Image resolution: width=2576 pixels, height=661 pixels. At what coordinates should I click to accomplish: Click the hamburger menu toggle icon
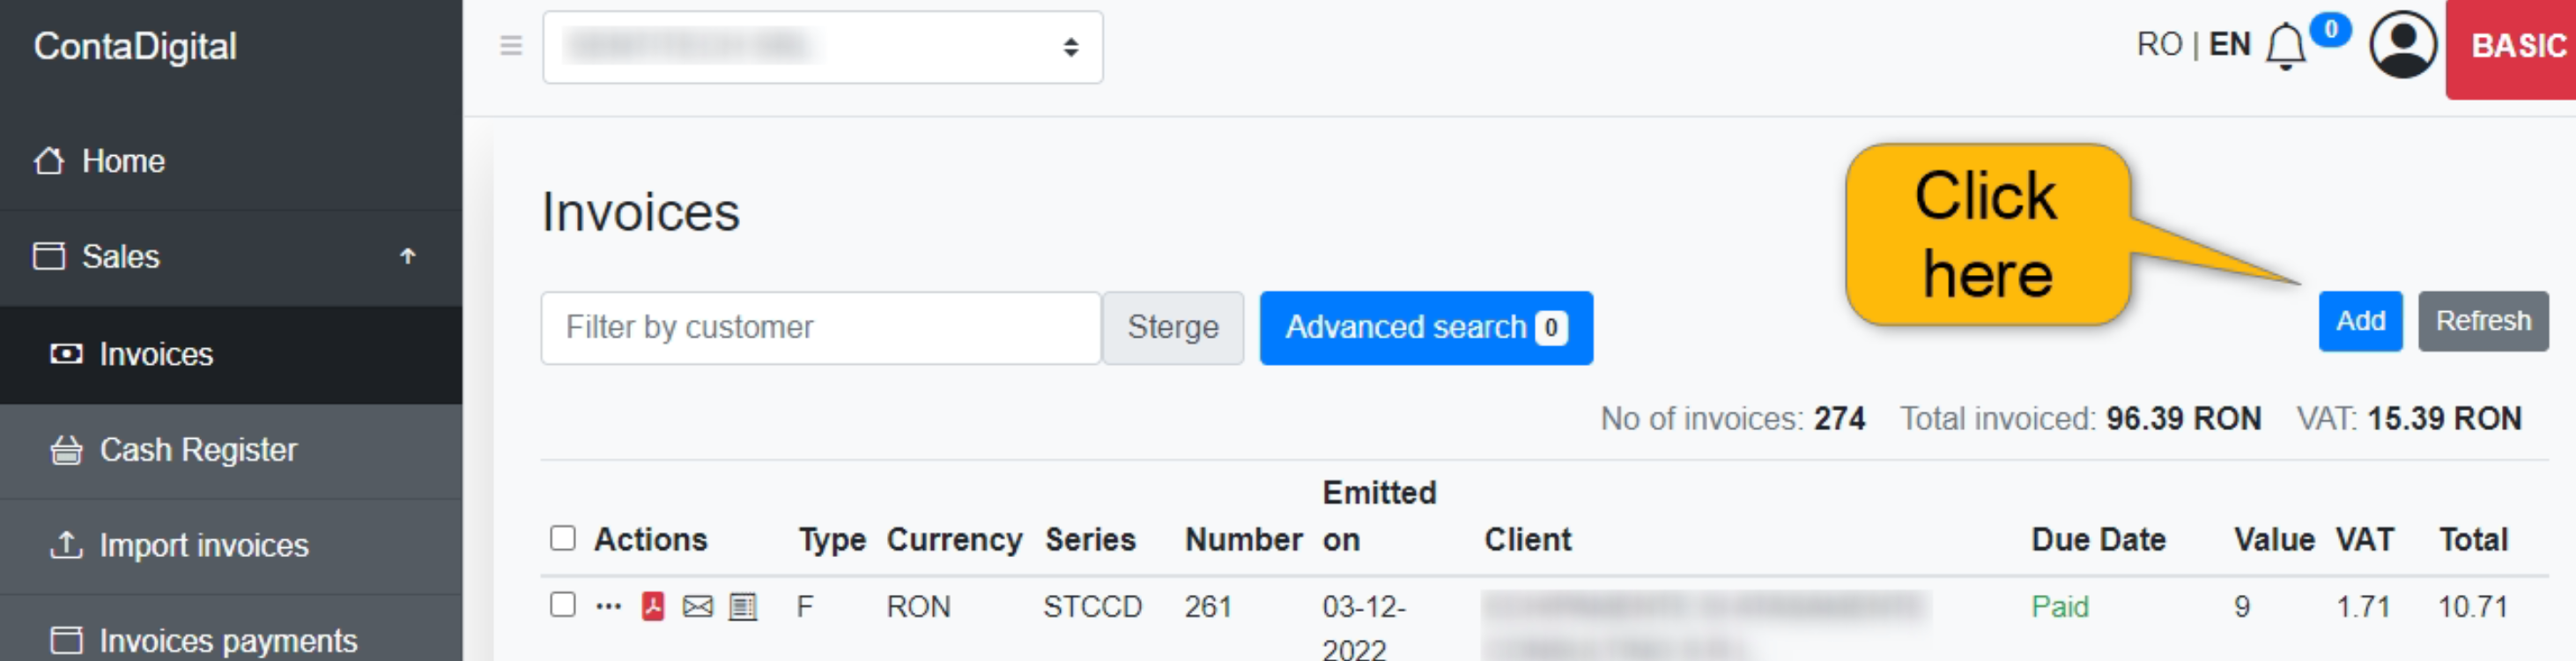511,46
